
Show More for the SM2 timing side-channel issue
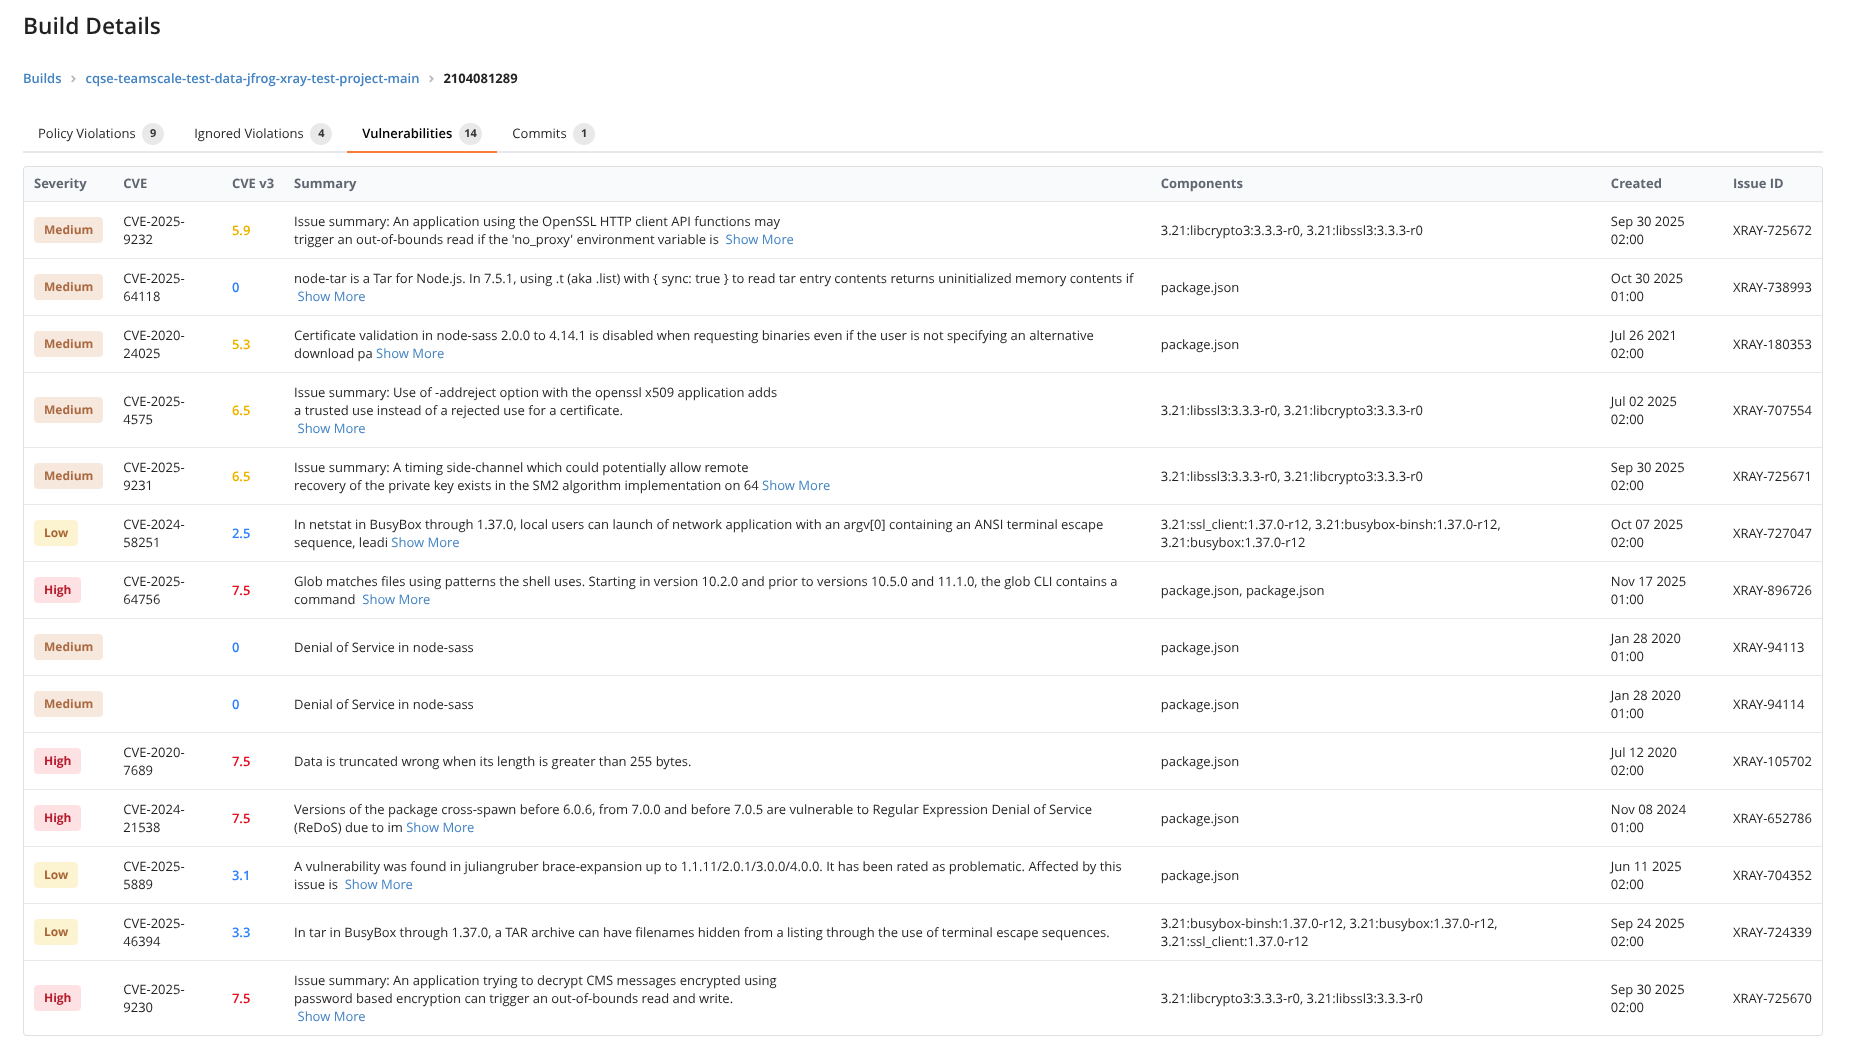[x=796, y=485]
